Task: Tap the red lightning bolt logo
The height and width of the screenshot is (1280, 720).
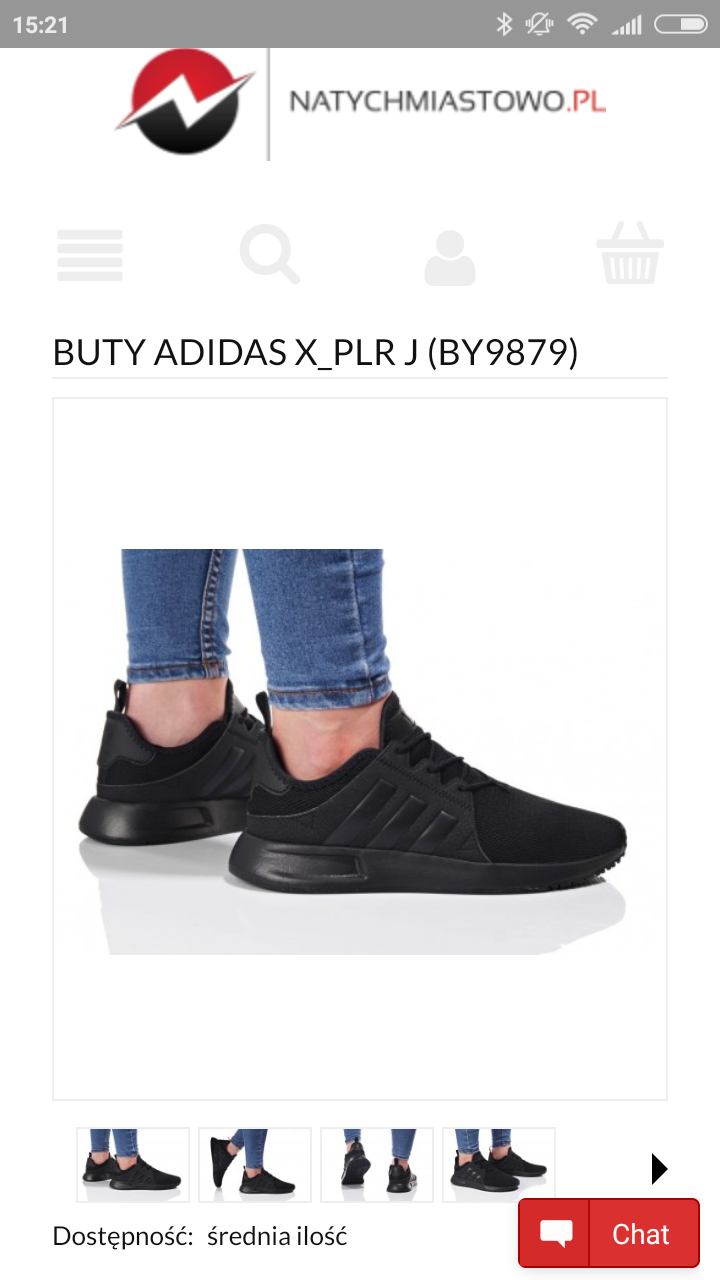Action: [185, 102]
